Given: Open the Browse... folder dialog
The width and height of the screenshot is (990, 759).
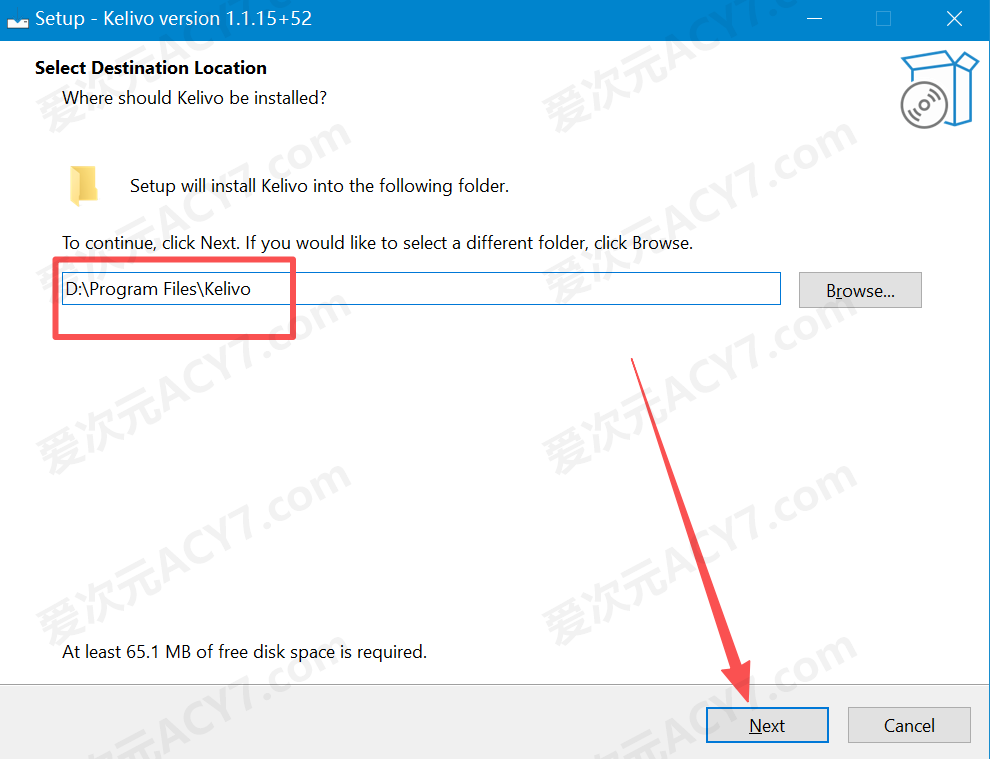Looking at the screenshot, I should click(x=860, y=290).
